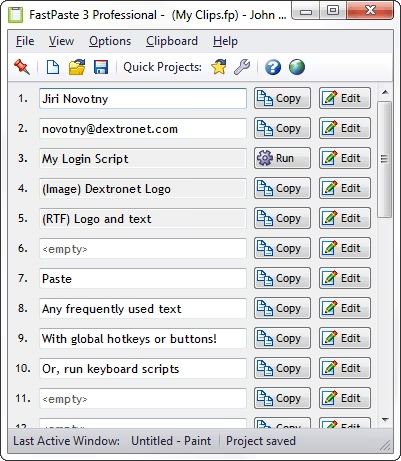Edit empty clip number 11
Viewport: 401px width, 461px height.
click(345, 398)
